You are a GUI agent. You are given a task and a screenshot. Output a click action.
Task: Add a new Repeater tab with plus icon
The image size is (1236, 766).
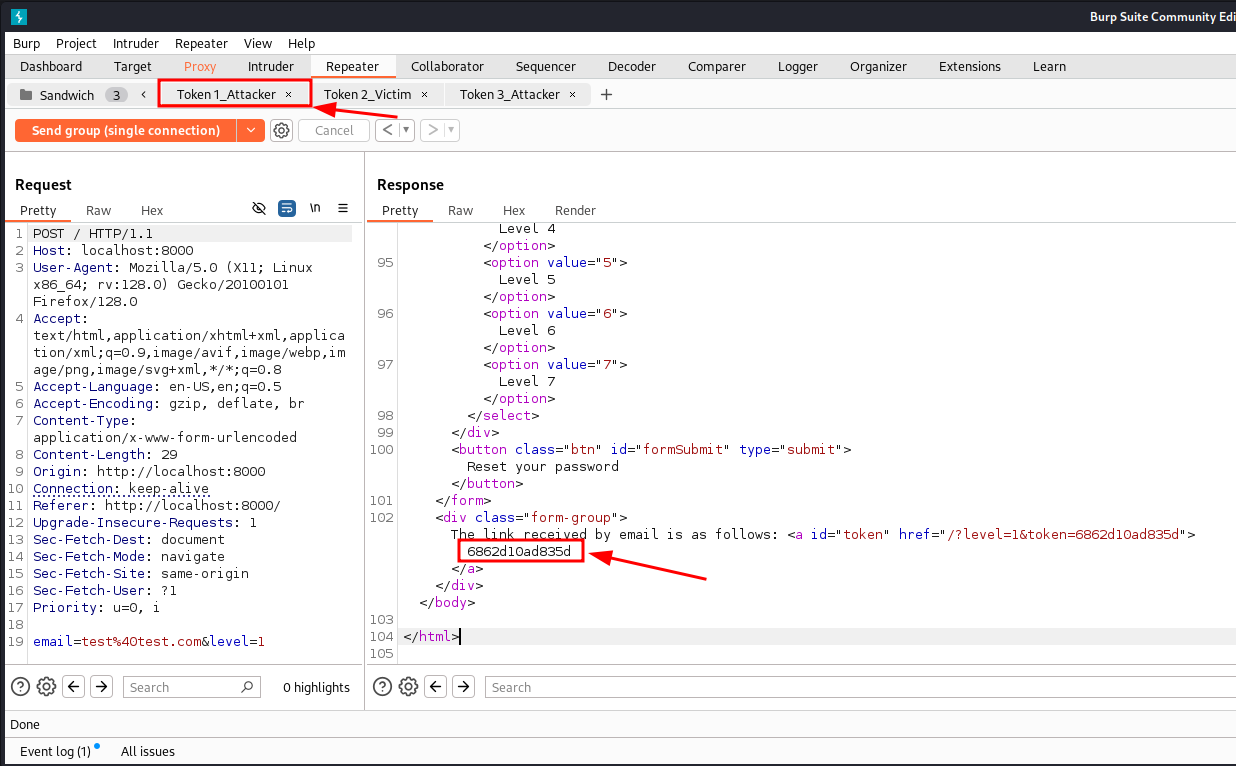coord(606,95)
